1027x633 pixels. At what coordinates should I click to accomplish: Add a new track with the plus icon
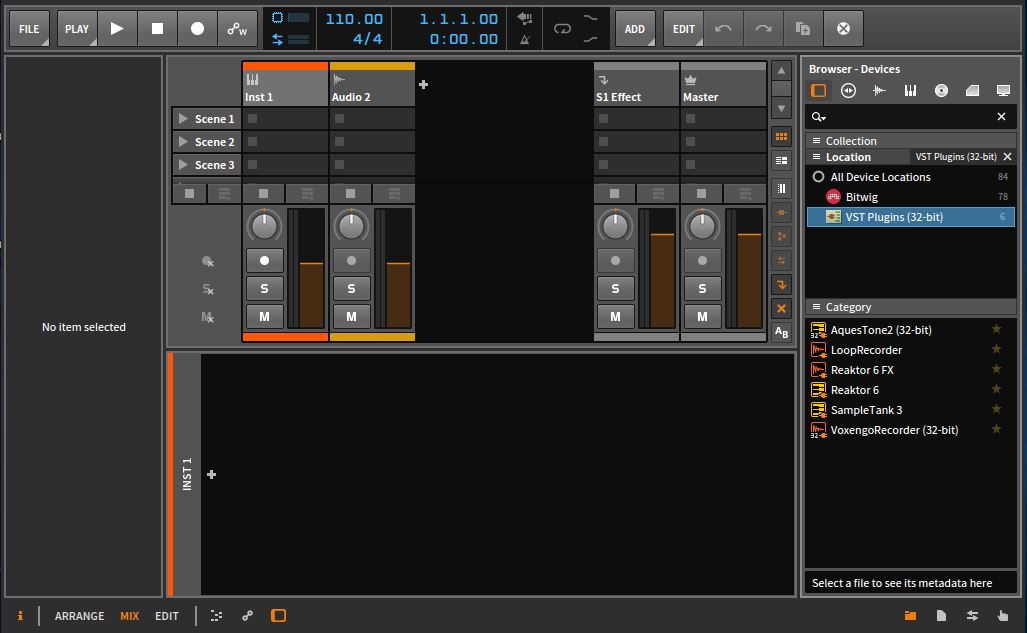[423, 85]
